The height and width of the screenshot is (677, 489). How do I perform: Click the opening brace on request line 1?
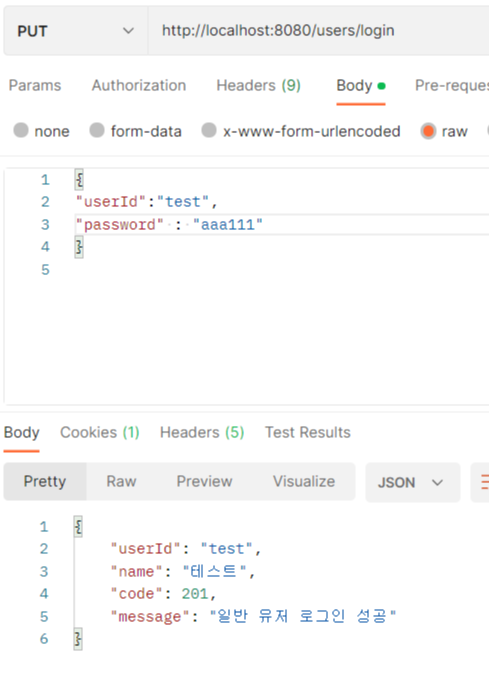click(79, 180)
